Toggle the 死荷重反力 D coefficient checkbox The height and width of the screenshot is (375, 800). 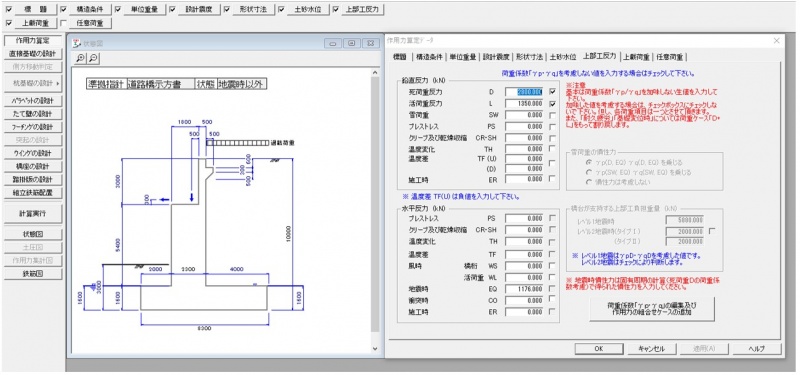coord(552,92)
